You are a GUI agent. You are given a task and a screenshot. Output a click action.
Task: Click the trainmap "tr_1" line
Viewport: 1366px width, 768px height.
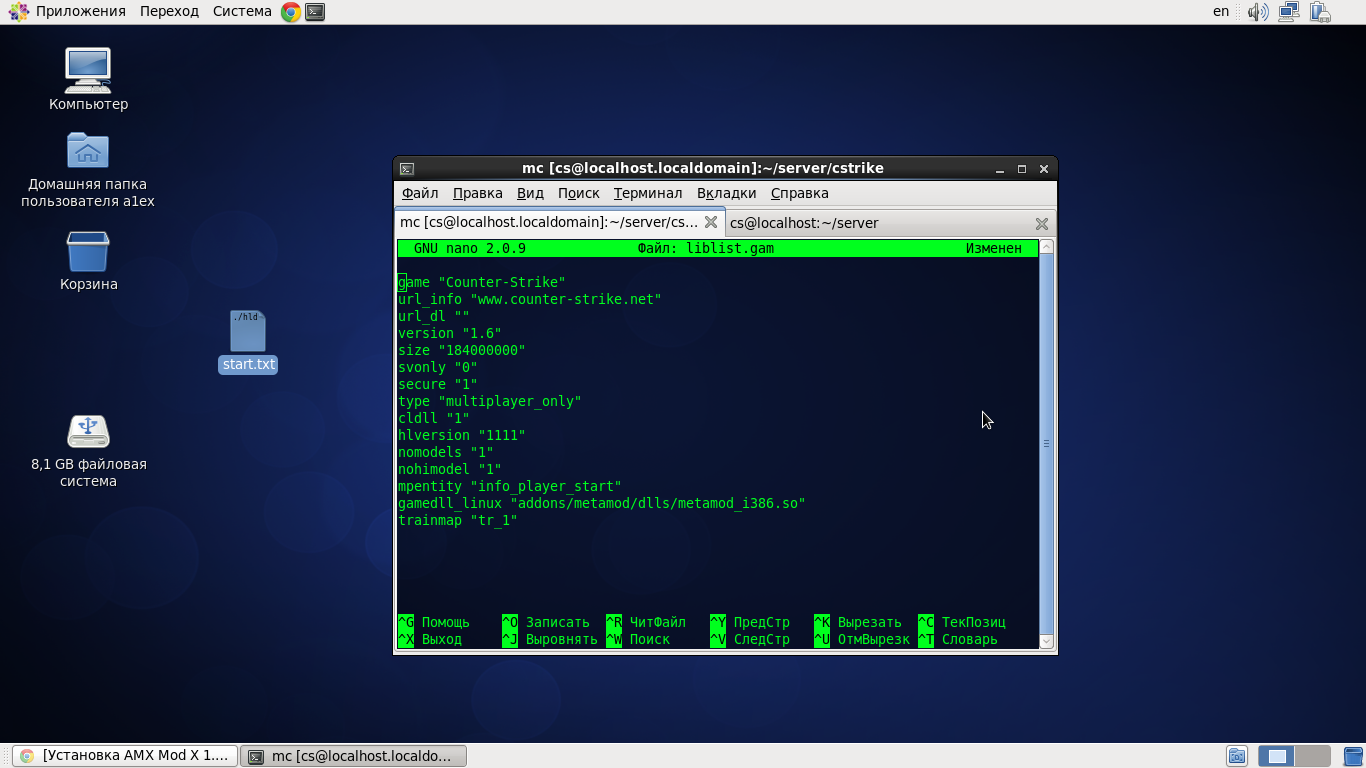coord(458,520)
